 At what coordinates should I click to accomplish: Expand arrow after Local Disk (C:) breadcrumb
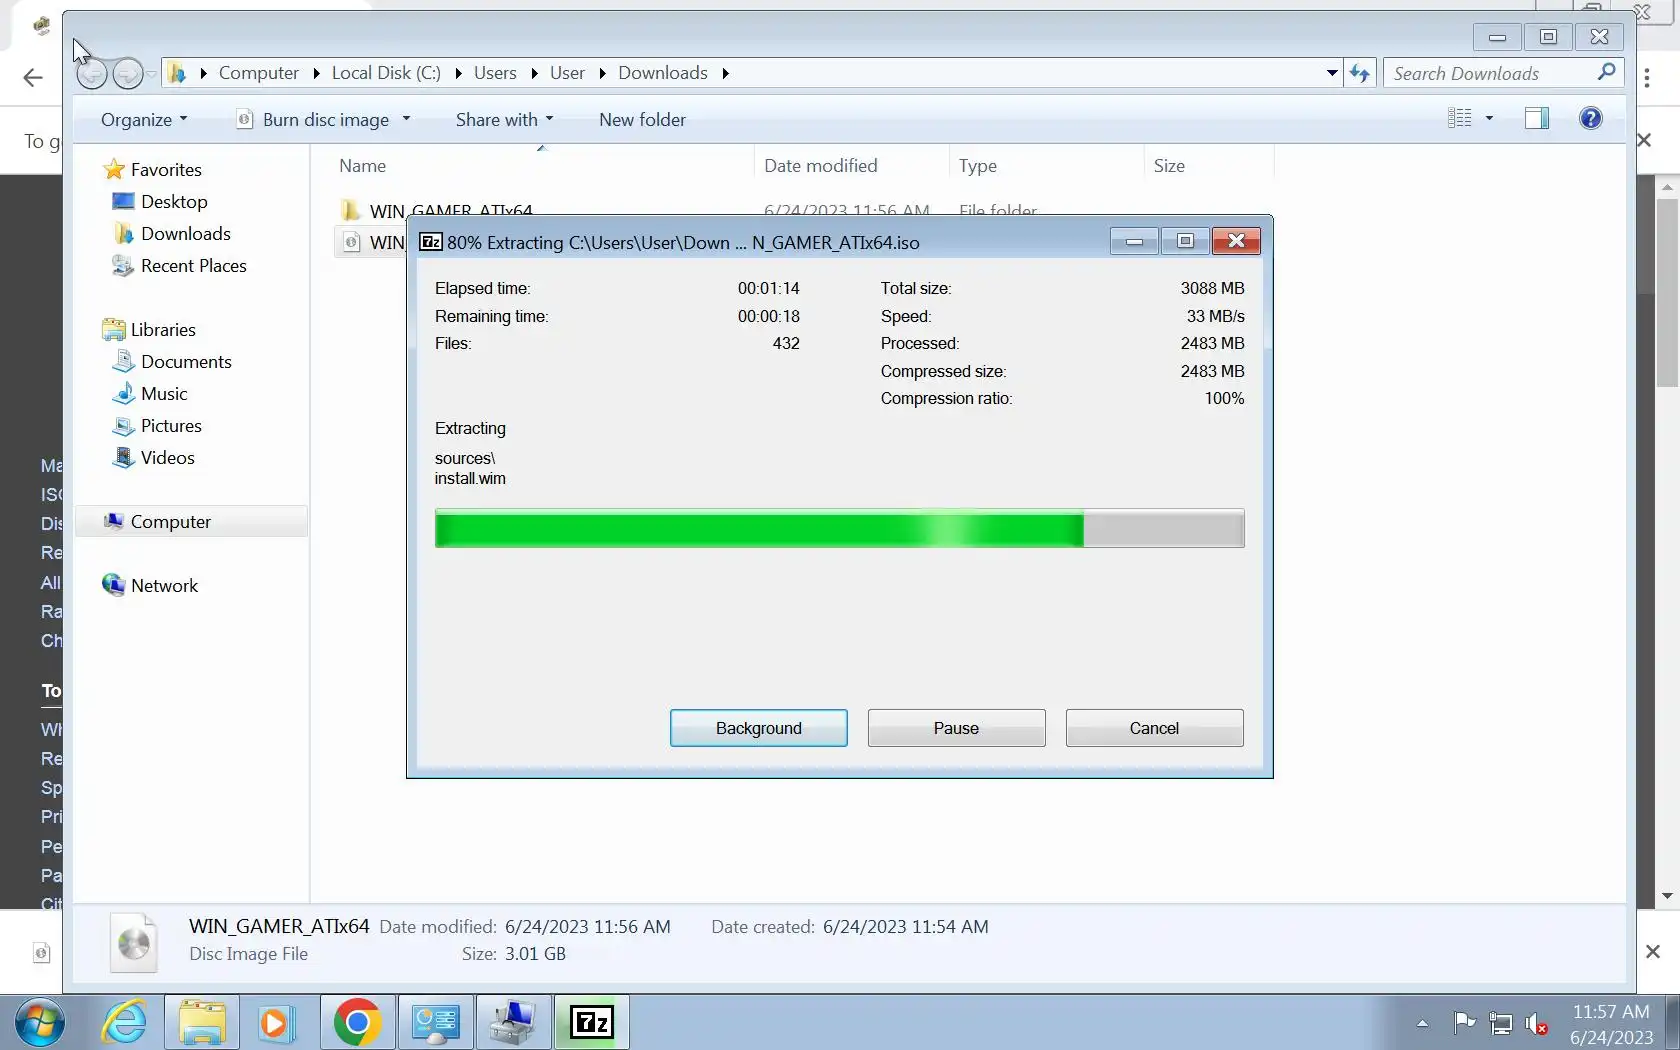458,73
